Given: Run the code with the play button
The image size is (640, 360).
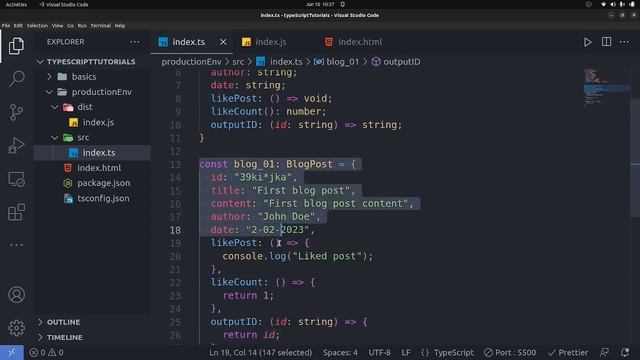Looking at the screenshot, I should [x=587, y=42].
